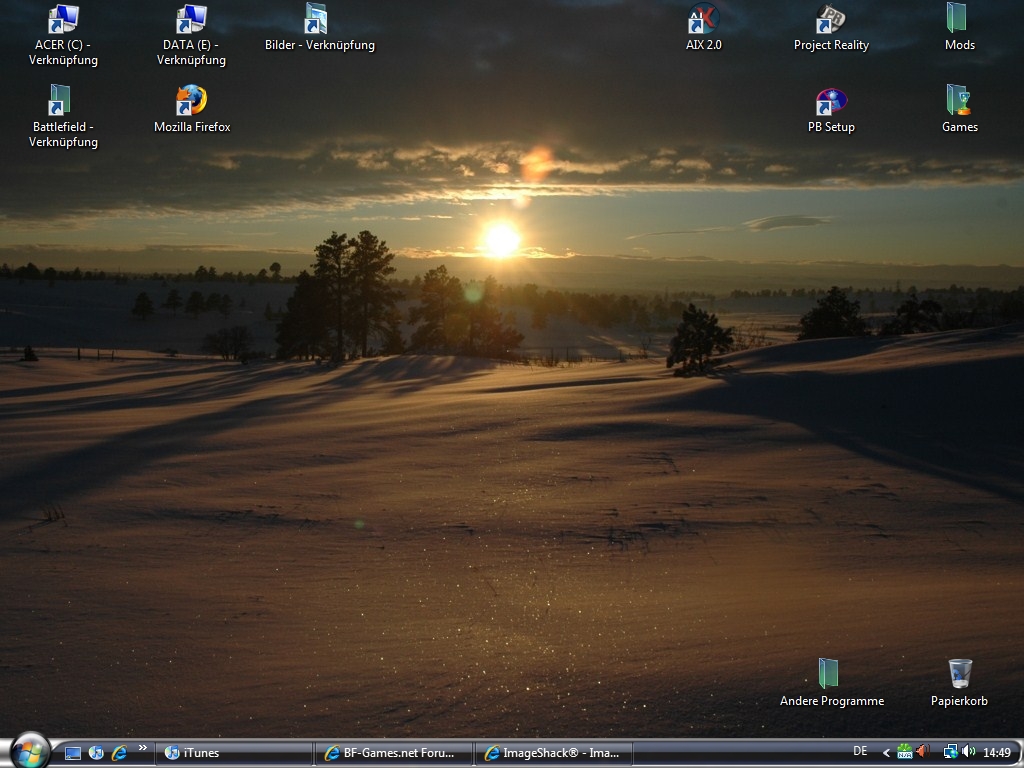The width and height of the screenshot is (1024, 768).
Task: Select the ACER (C) drive shortcut
Action: click(63, 20)
